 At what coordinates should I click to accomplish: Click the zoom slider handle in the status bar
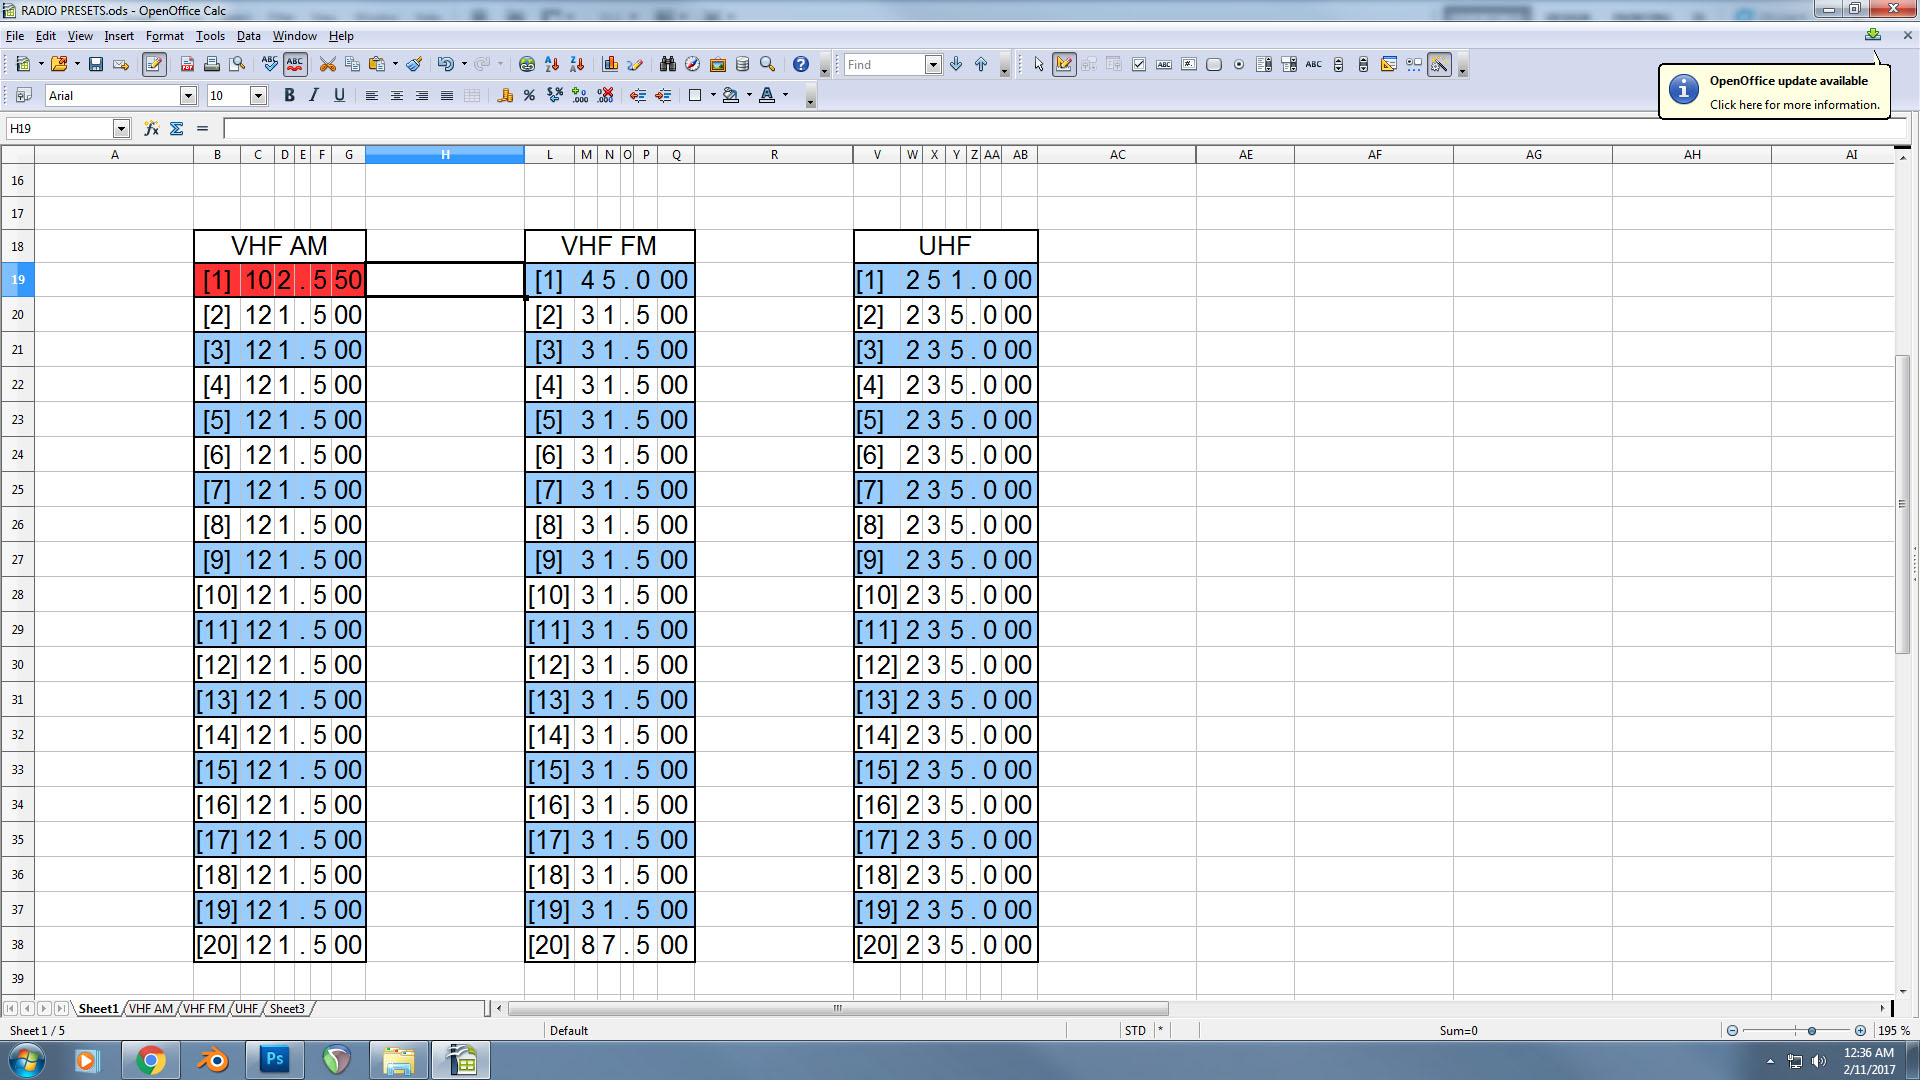(1811, 1030)
